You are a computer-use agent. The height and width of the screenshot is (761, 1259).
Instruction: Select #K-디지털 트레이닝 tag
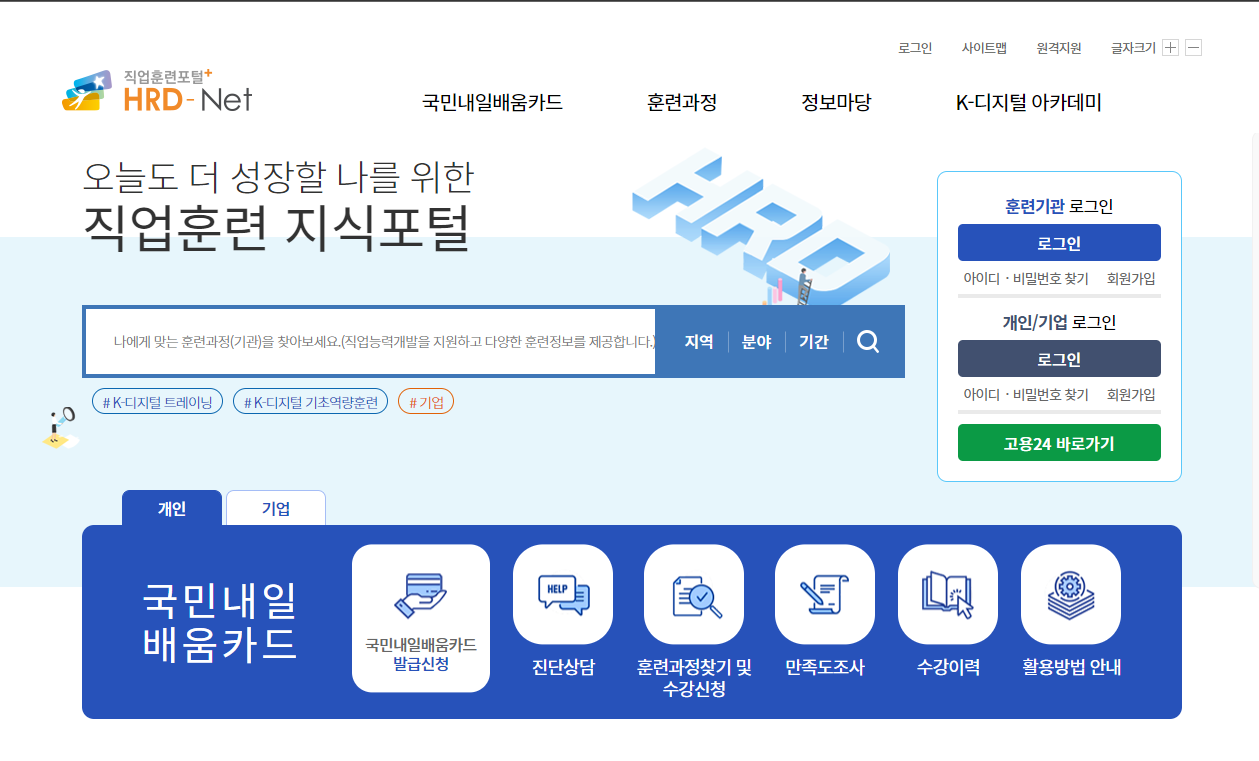coord(157,402)
